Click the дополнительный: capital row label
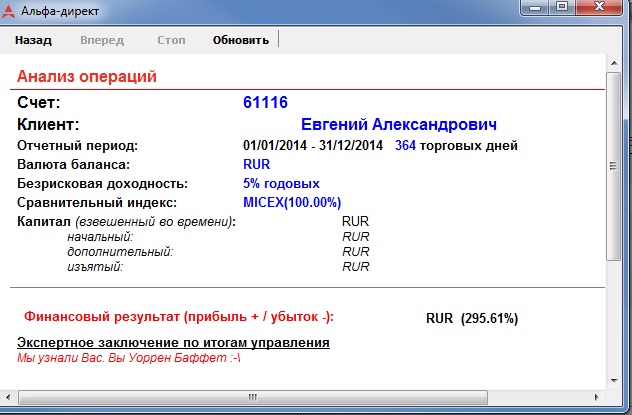Viewport: 632px width, 415px height. (x=120, y=251)
